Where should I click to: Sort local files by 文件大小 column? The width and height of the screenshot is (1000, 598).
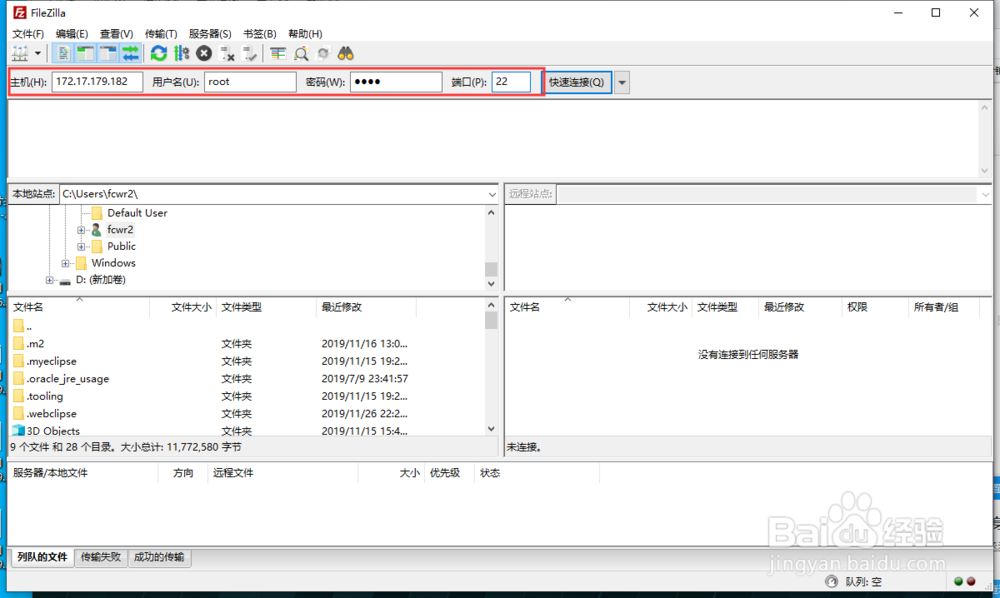coord(184,307)
